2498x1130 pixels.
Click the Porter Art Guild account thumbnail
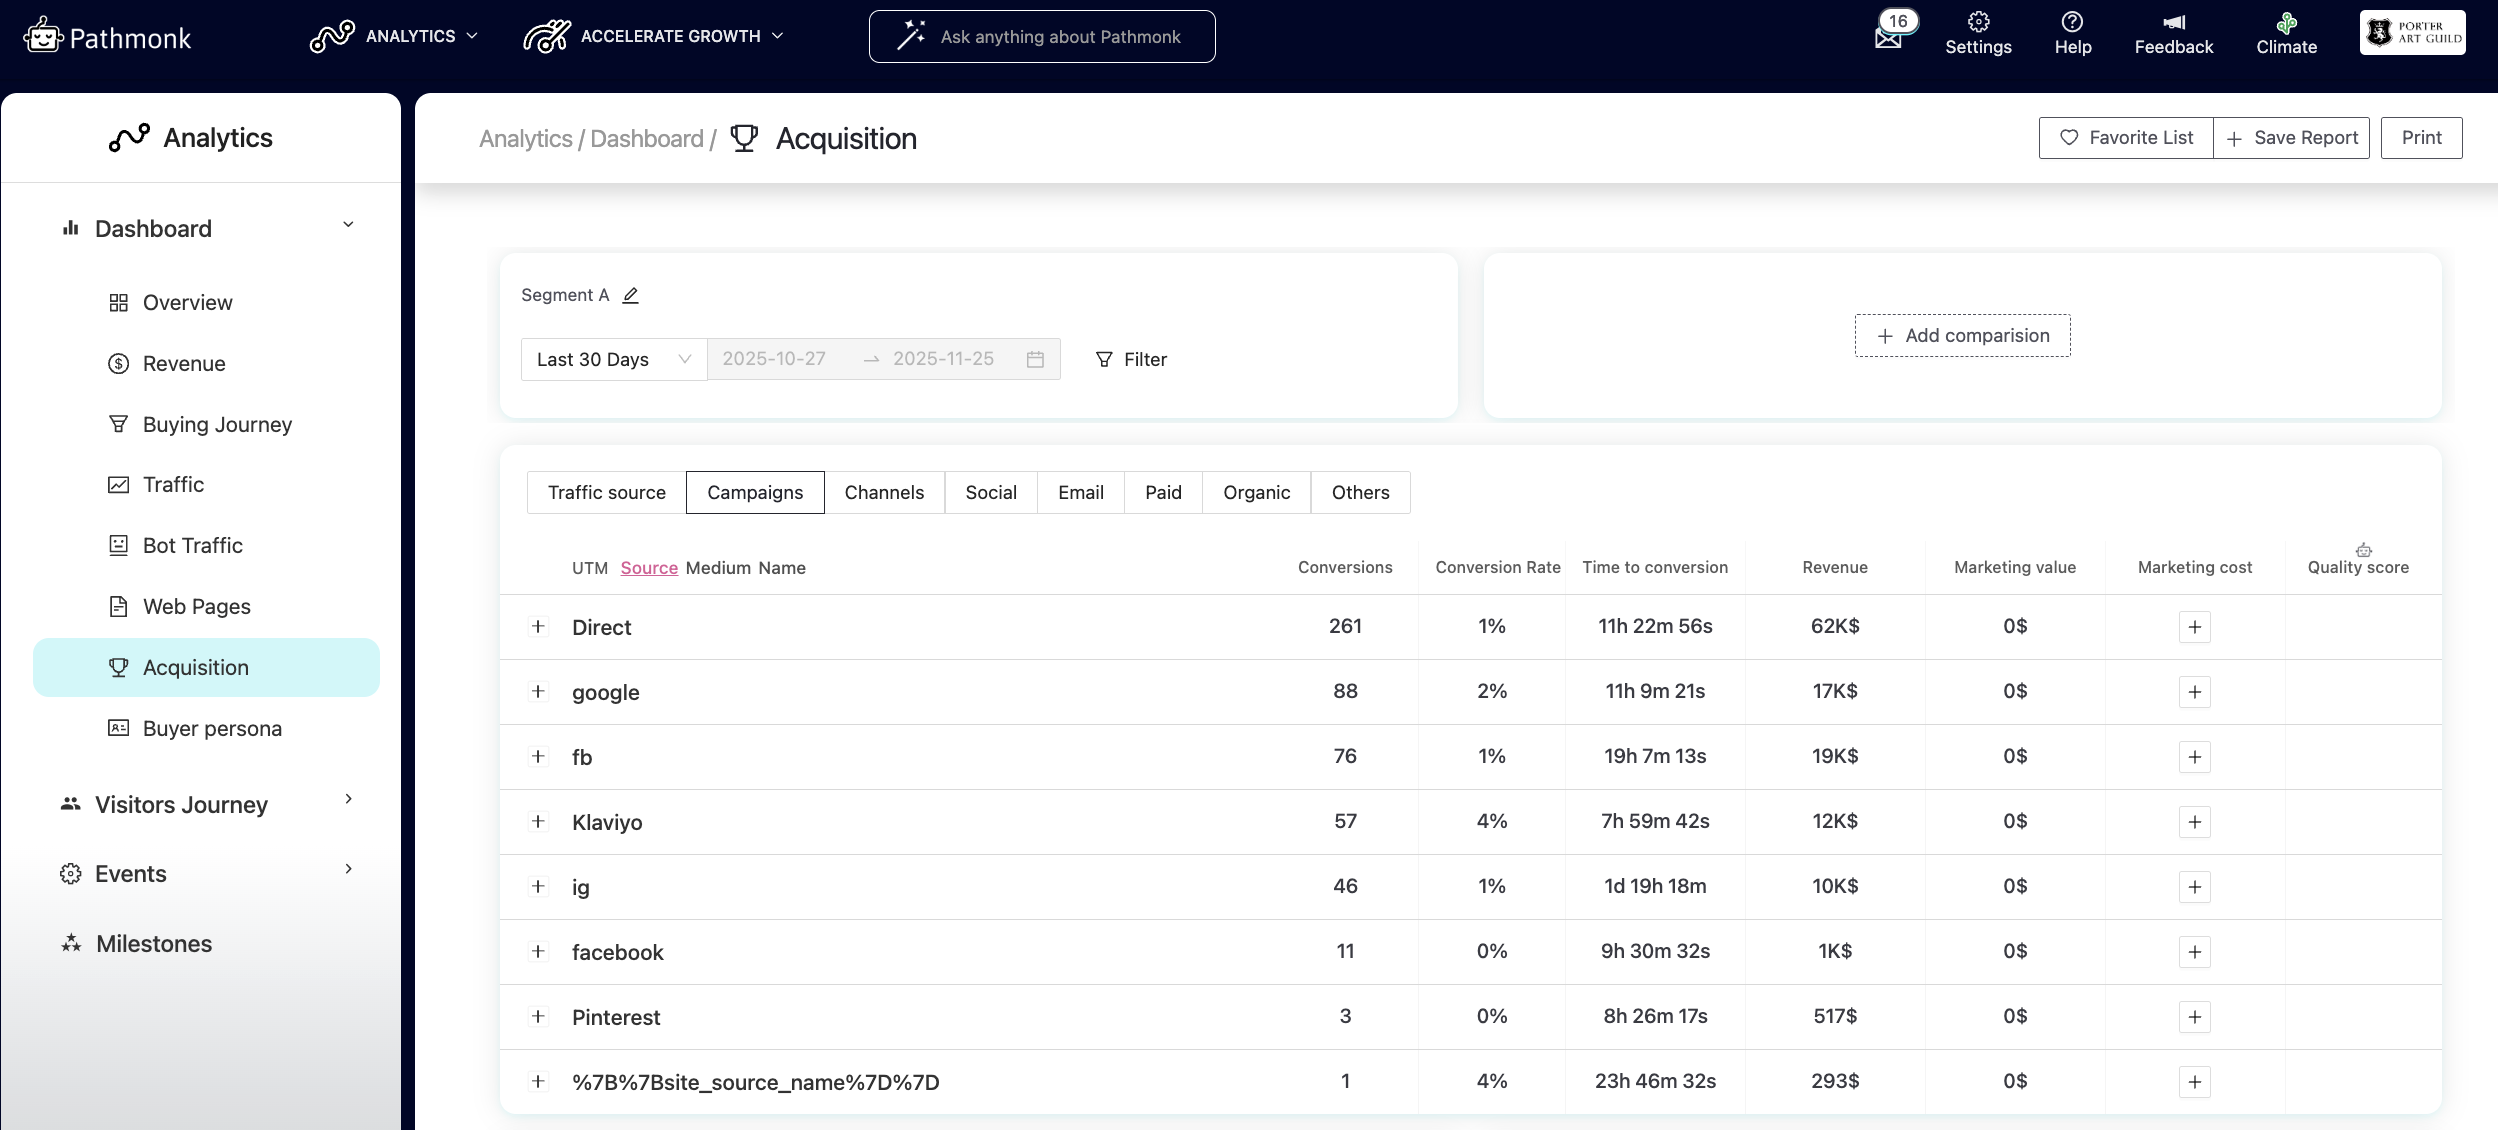(x=2412, y=34)
